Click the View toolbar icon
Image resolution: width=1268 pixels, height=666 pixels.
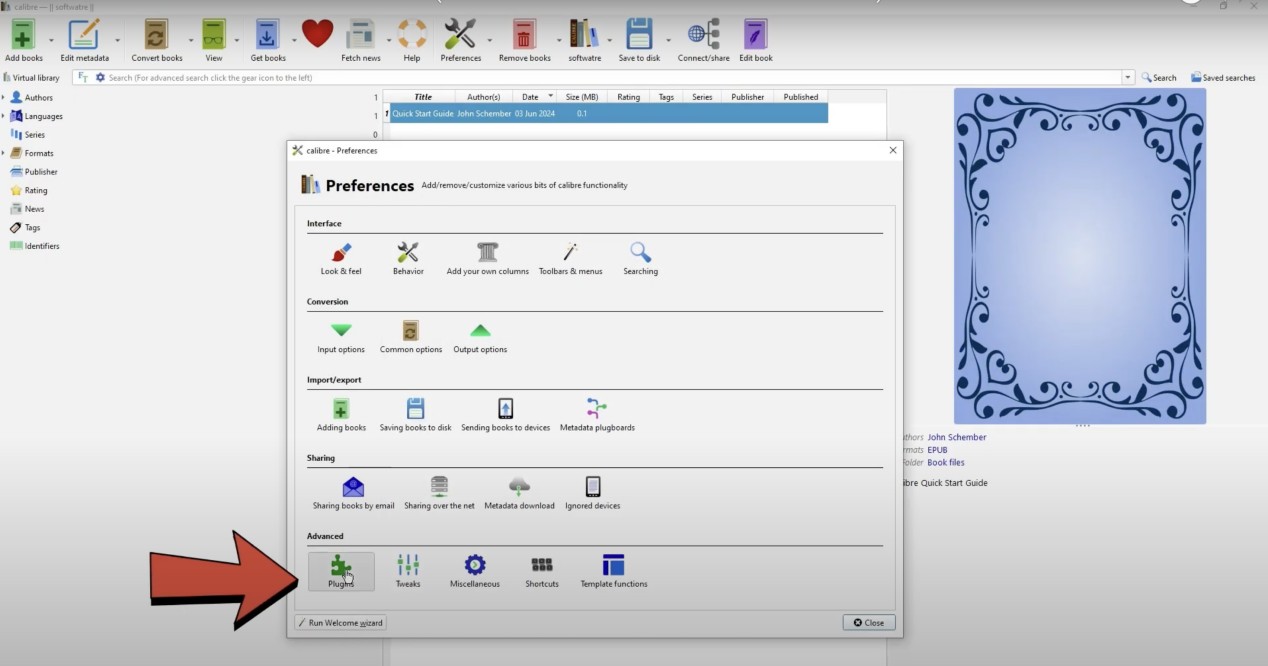[214, 40]
